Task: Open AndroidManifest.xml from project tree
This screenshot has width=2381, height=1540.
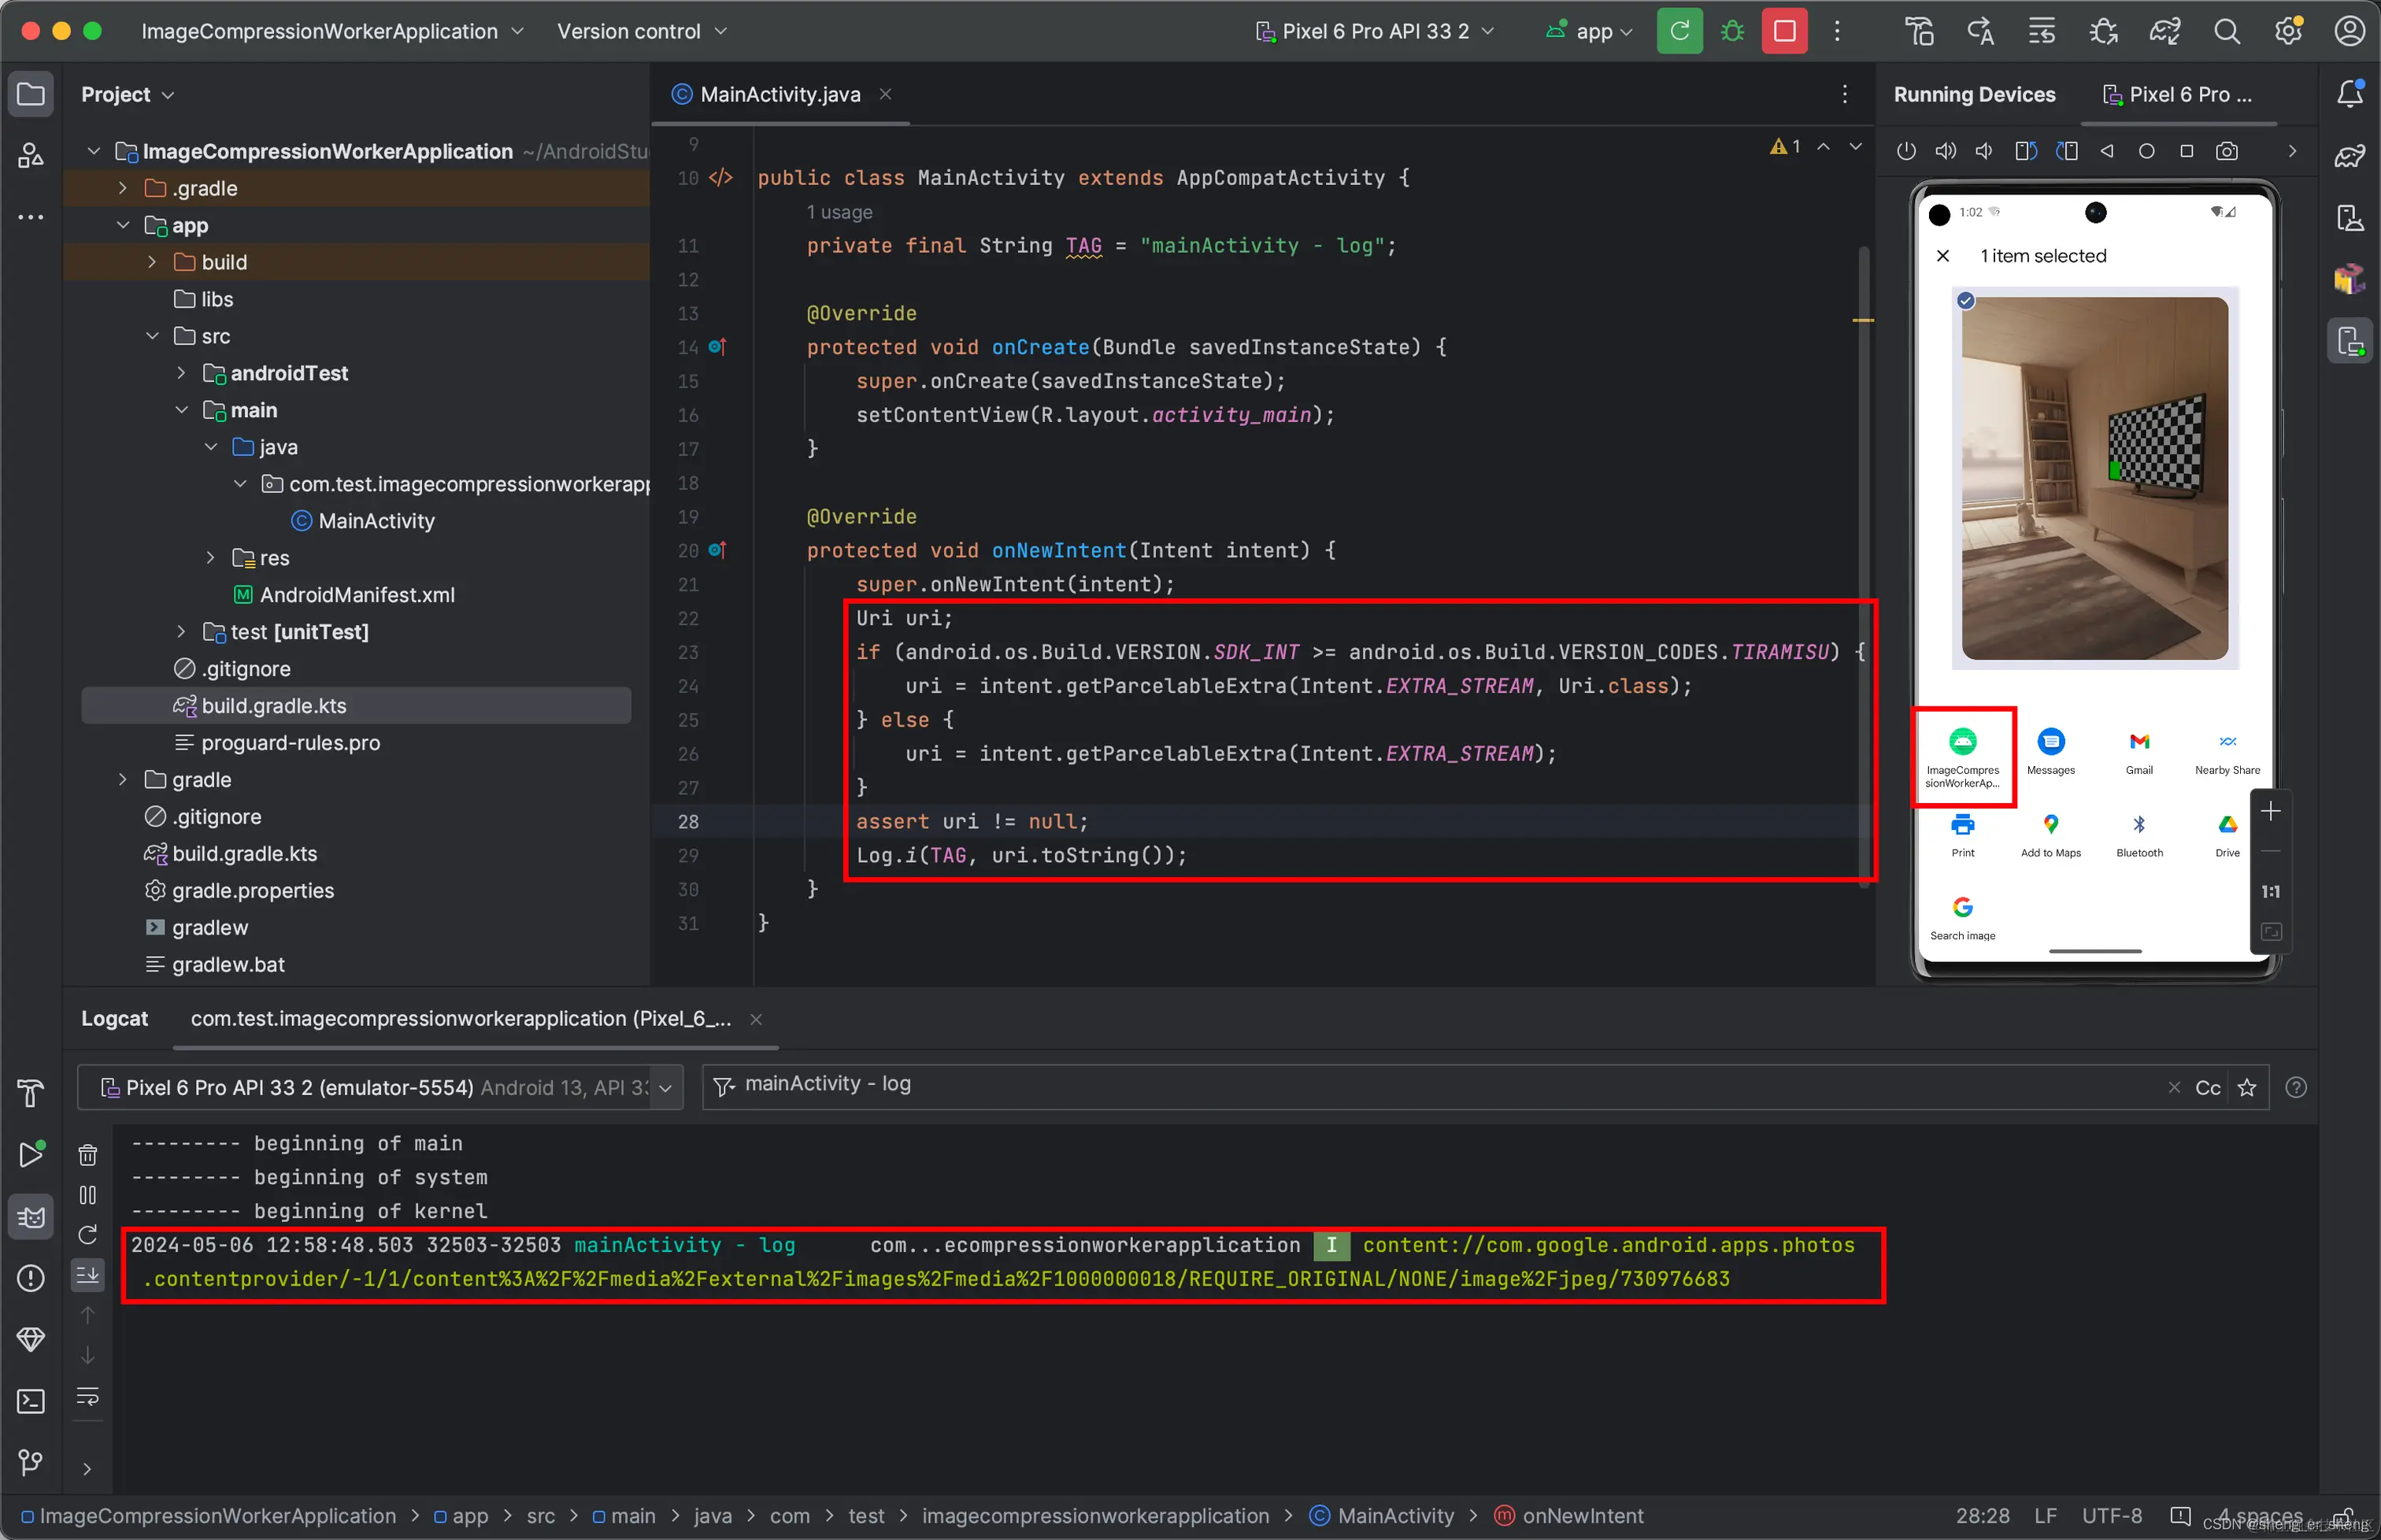Action: (x=356, y=595)
